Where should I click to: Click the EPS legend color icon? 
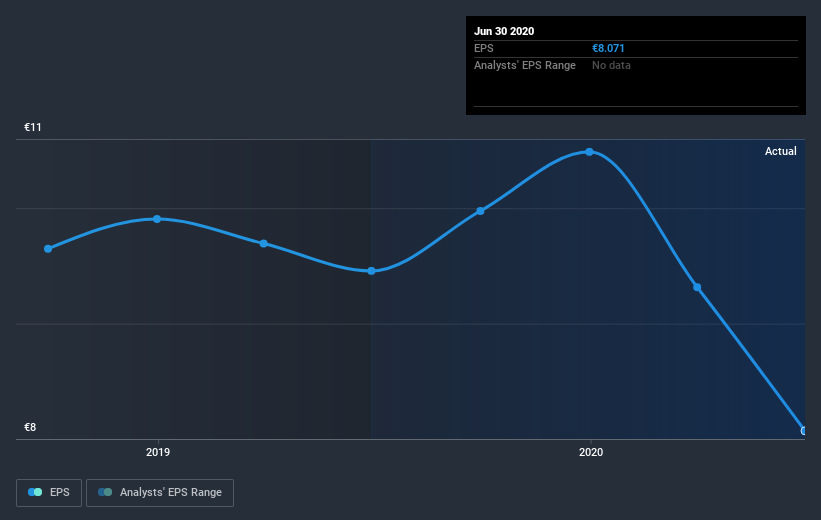coord(35,492)
